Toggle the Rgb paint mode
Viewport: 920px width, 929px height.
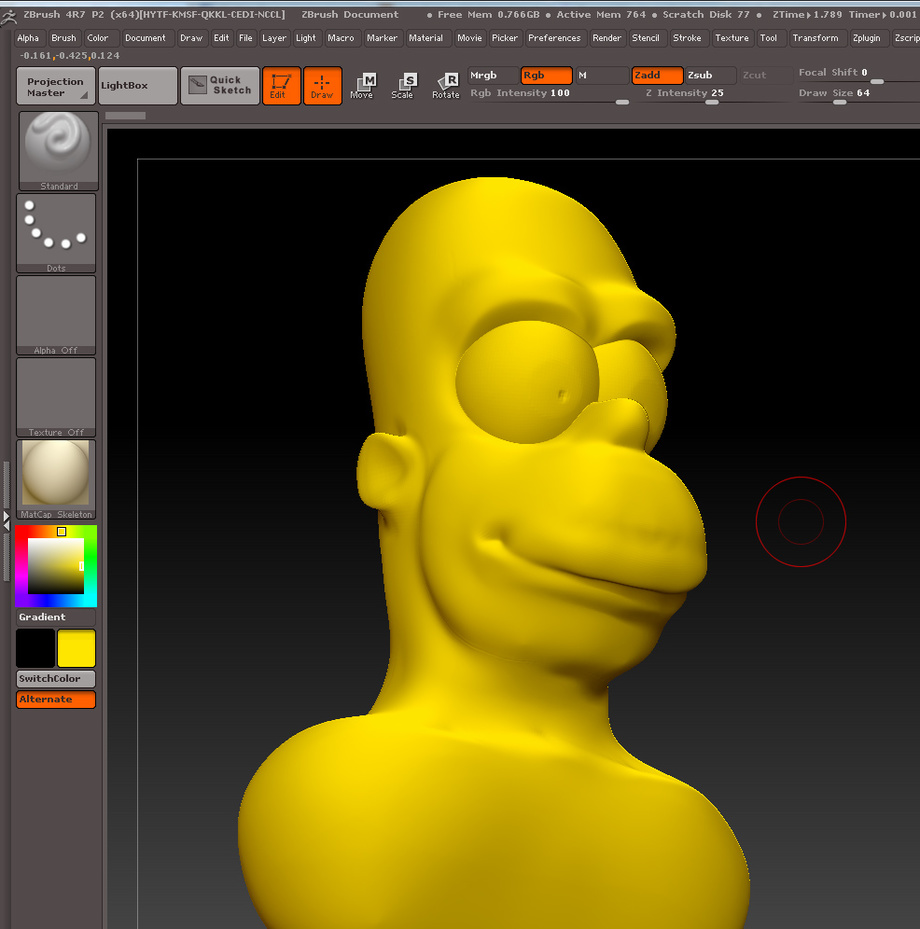[x=546, y=75]
